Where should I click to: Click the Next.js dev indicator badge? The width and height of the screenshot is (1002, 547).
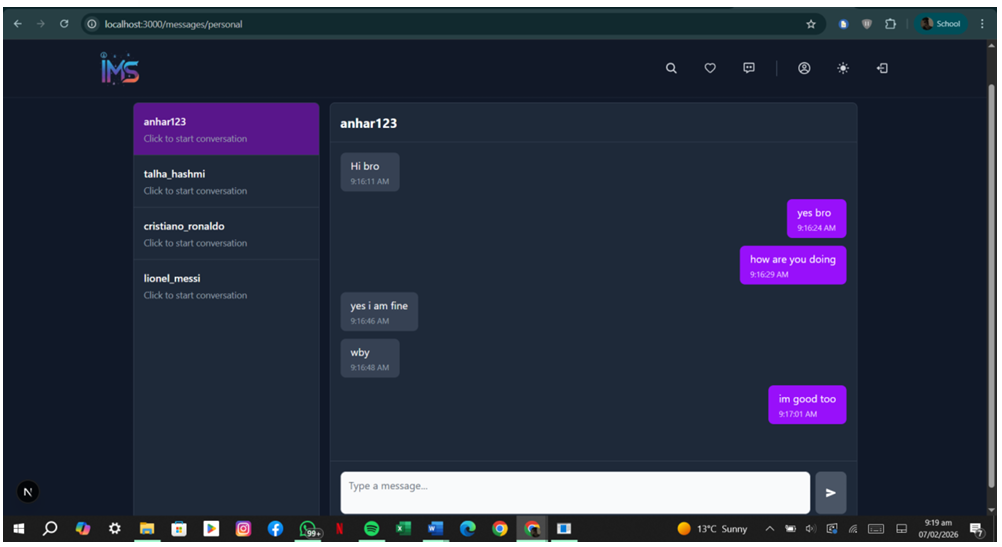[28, 491]
